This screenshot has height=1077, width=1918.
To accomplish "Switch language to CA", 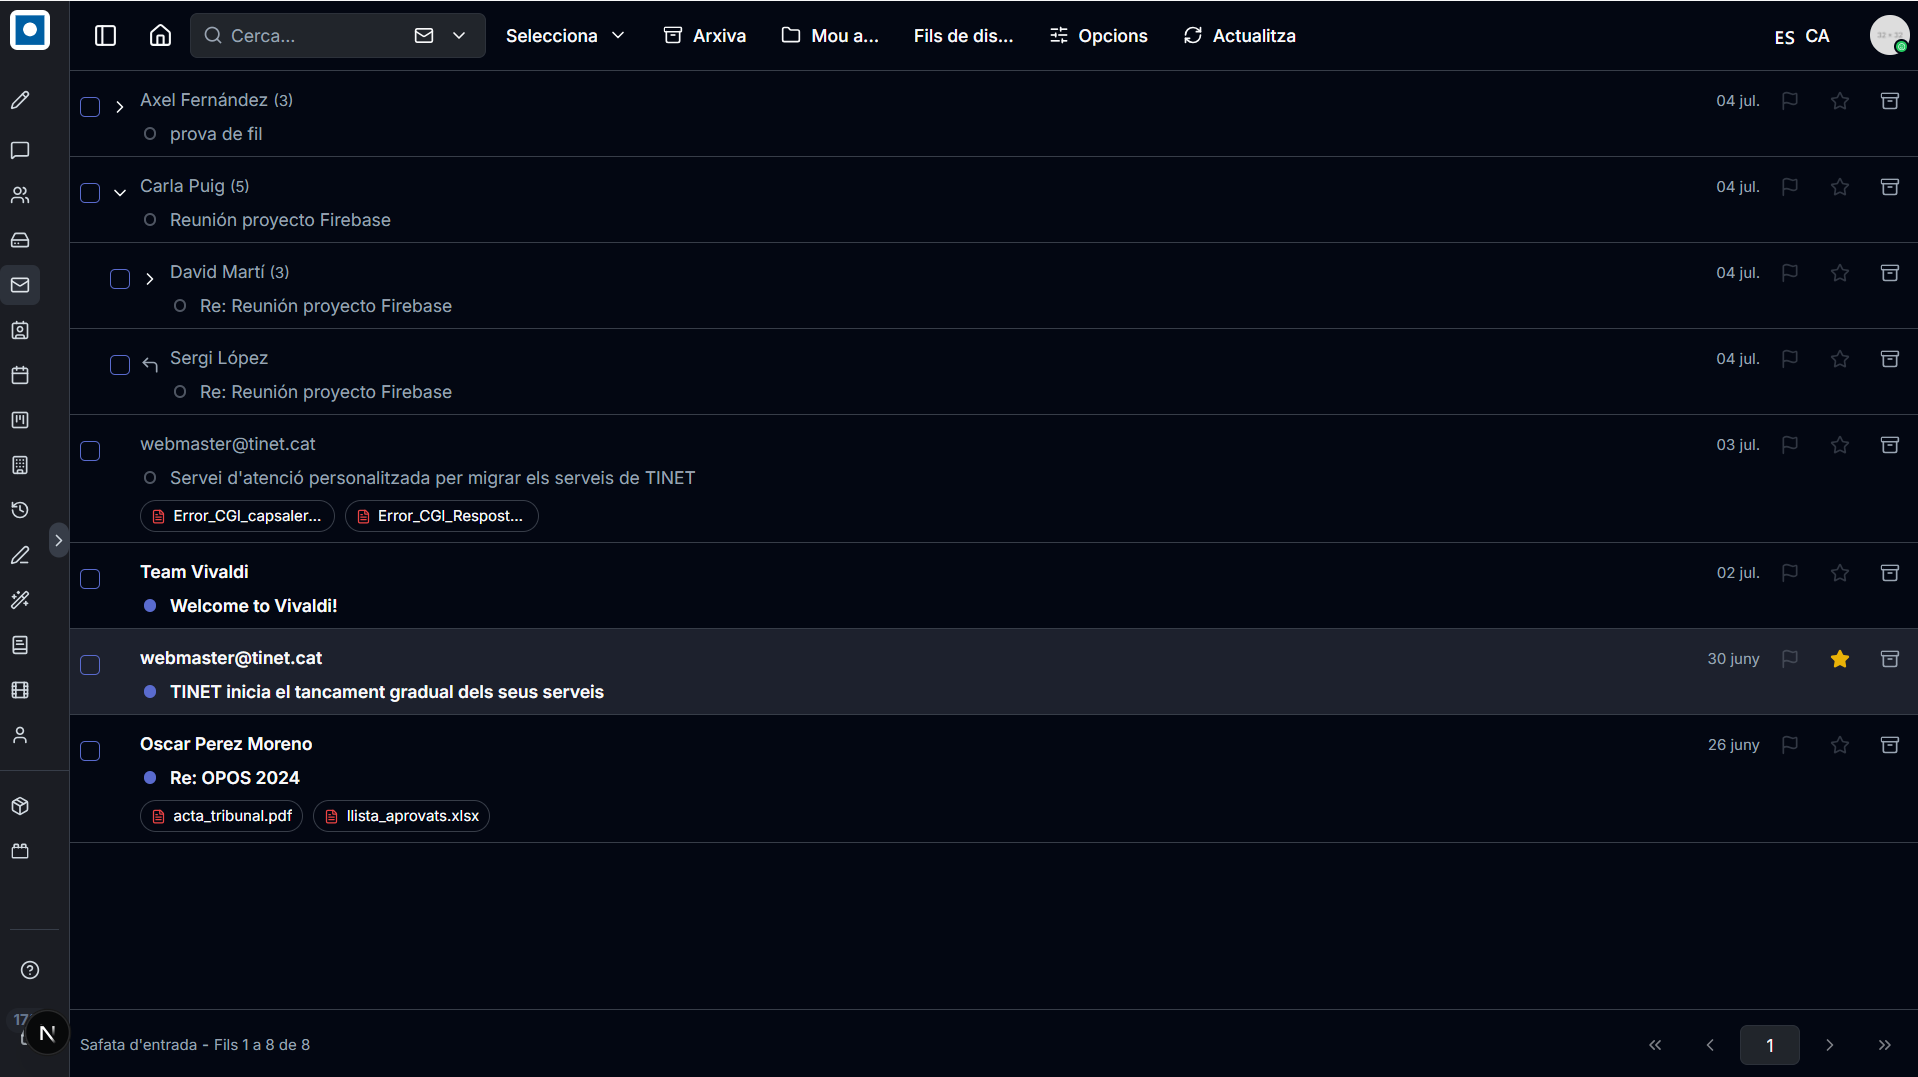I will coord(1817,36).
